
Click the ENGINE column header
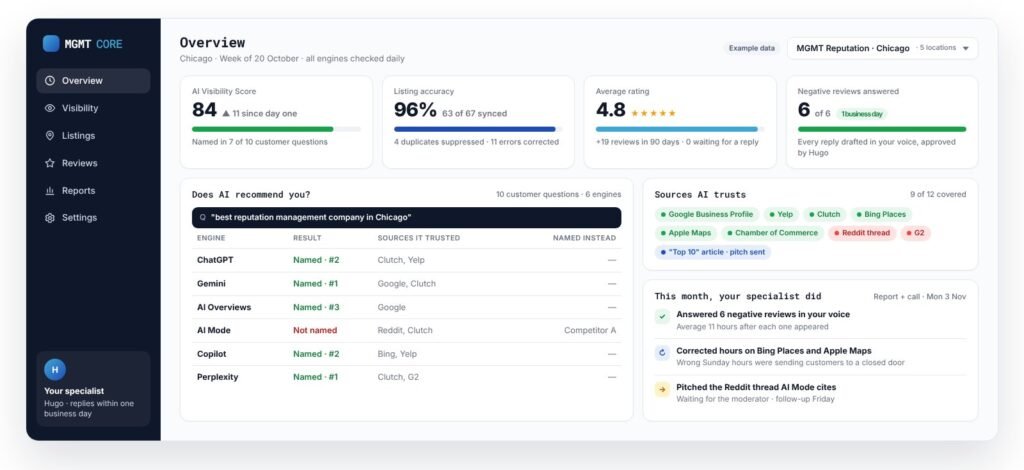pyautogui.click(x=211, y=238)
